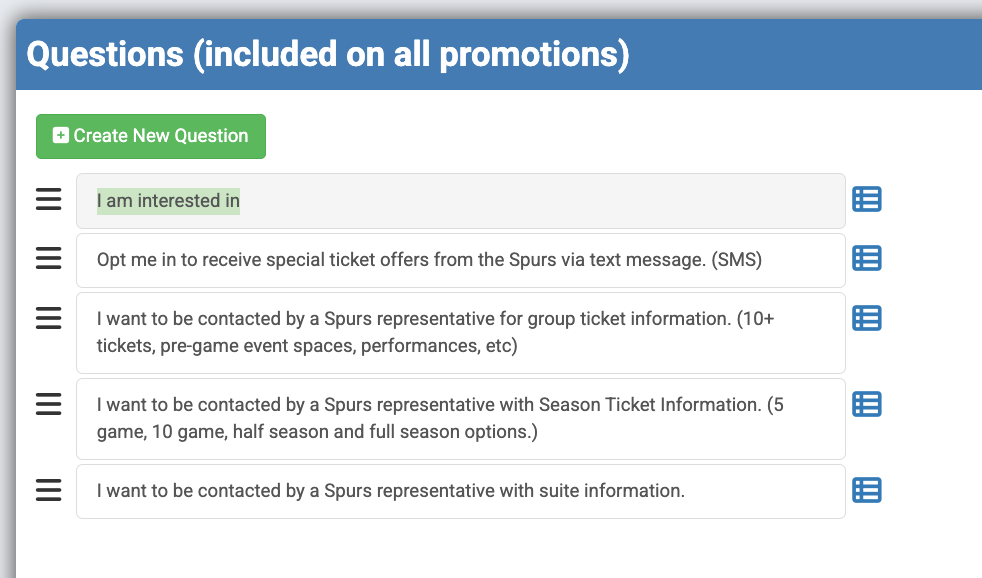The height and width of the screenshot is (578, 982).
Task: Open the list icon for 'I am interested in'
Action: (x=866, y=200)
